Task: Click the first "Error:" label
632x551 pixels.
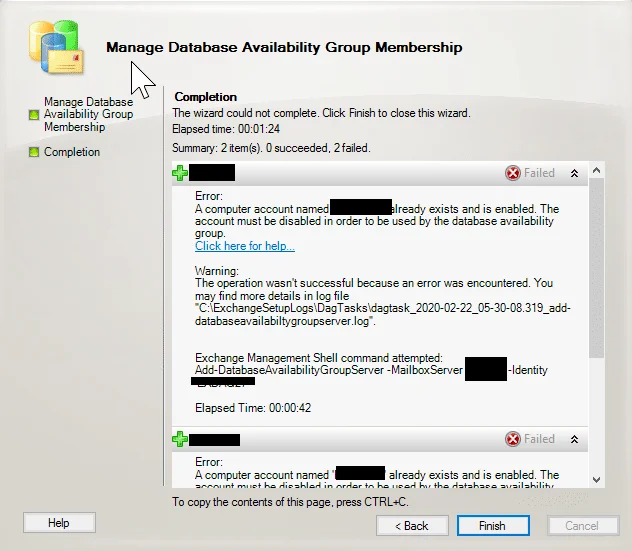Action: pyautogui.click(x=209, y=196)
